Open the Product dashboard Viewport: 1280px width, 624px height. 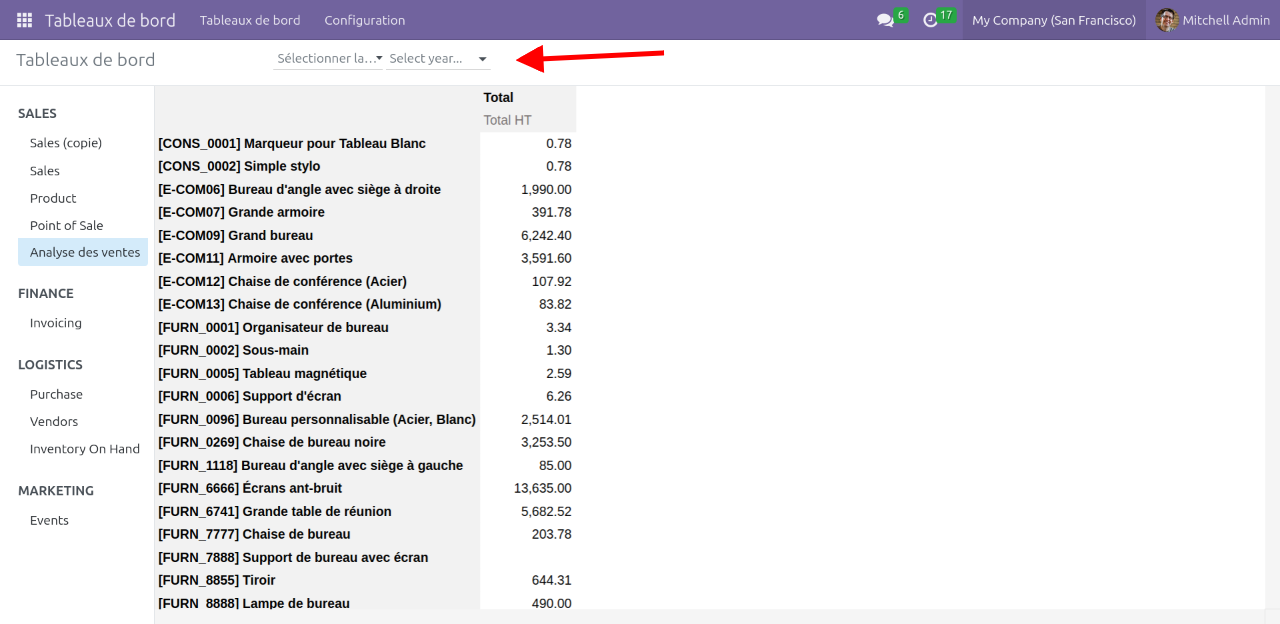click(53, 198)
